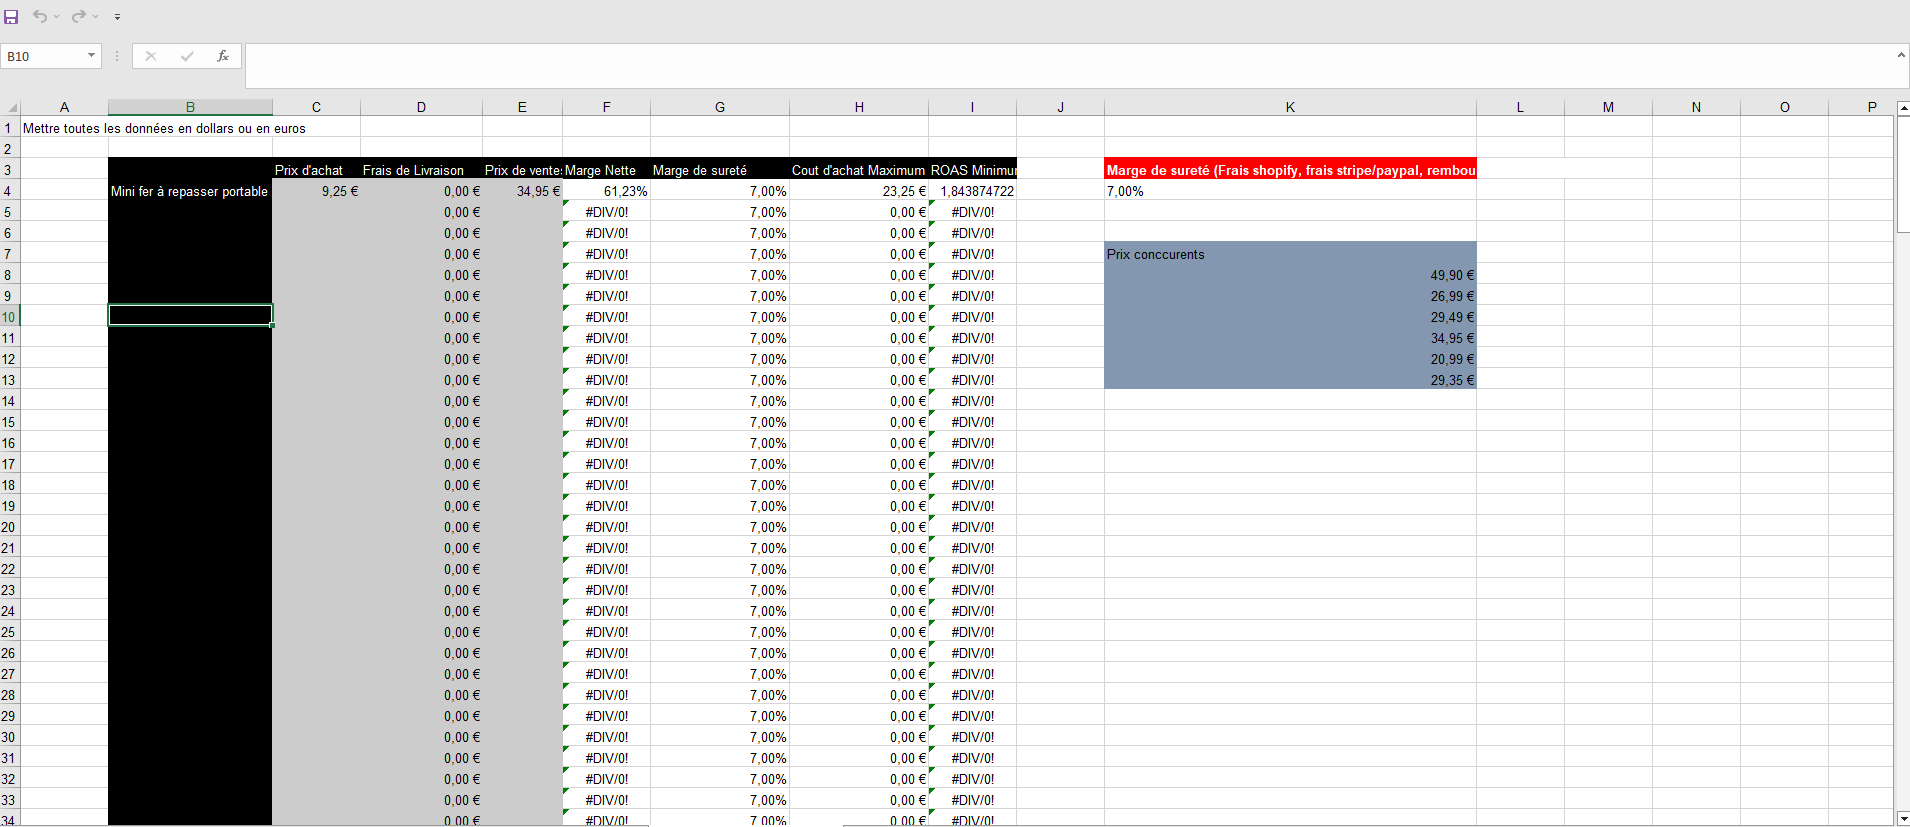Click the Select All corner triangle

[x=12, y=107]
